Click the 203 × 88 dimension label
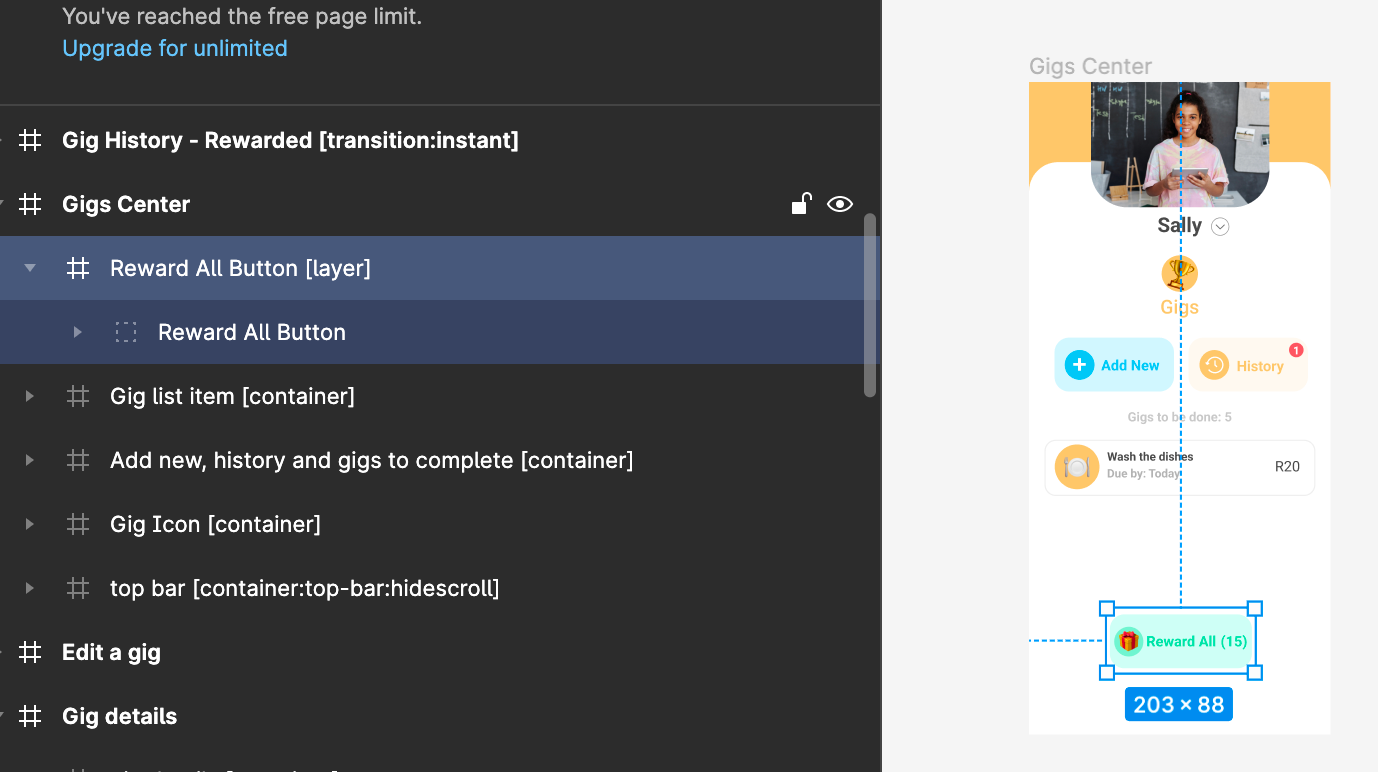 [1179, 704]
